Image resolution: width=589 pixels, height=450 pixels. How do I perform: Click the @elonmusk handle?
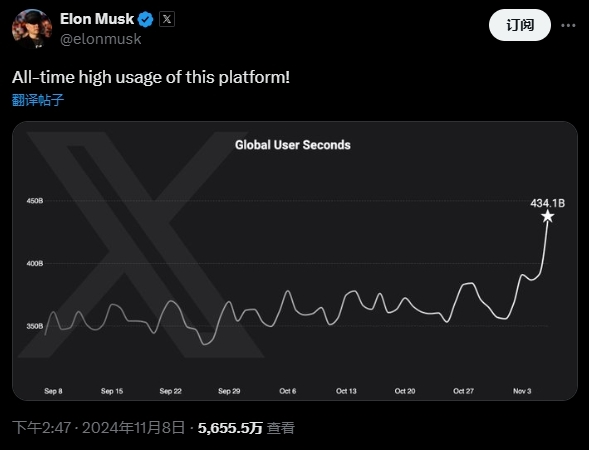pyautogui.click(x=101, y=39)
